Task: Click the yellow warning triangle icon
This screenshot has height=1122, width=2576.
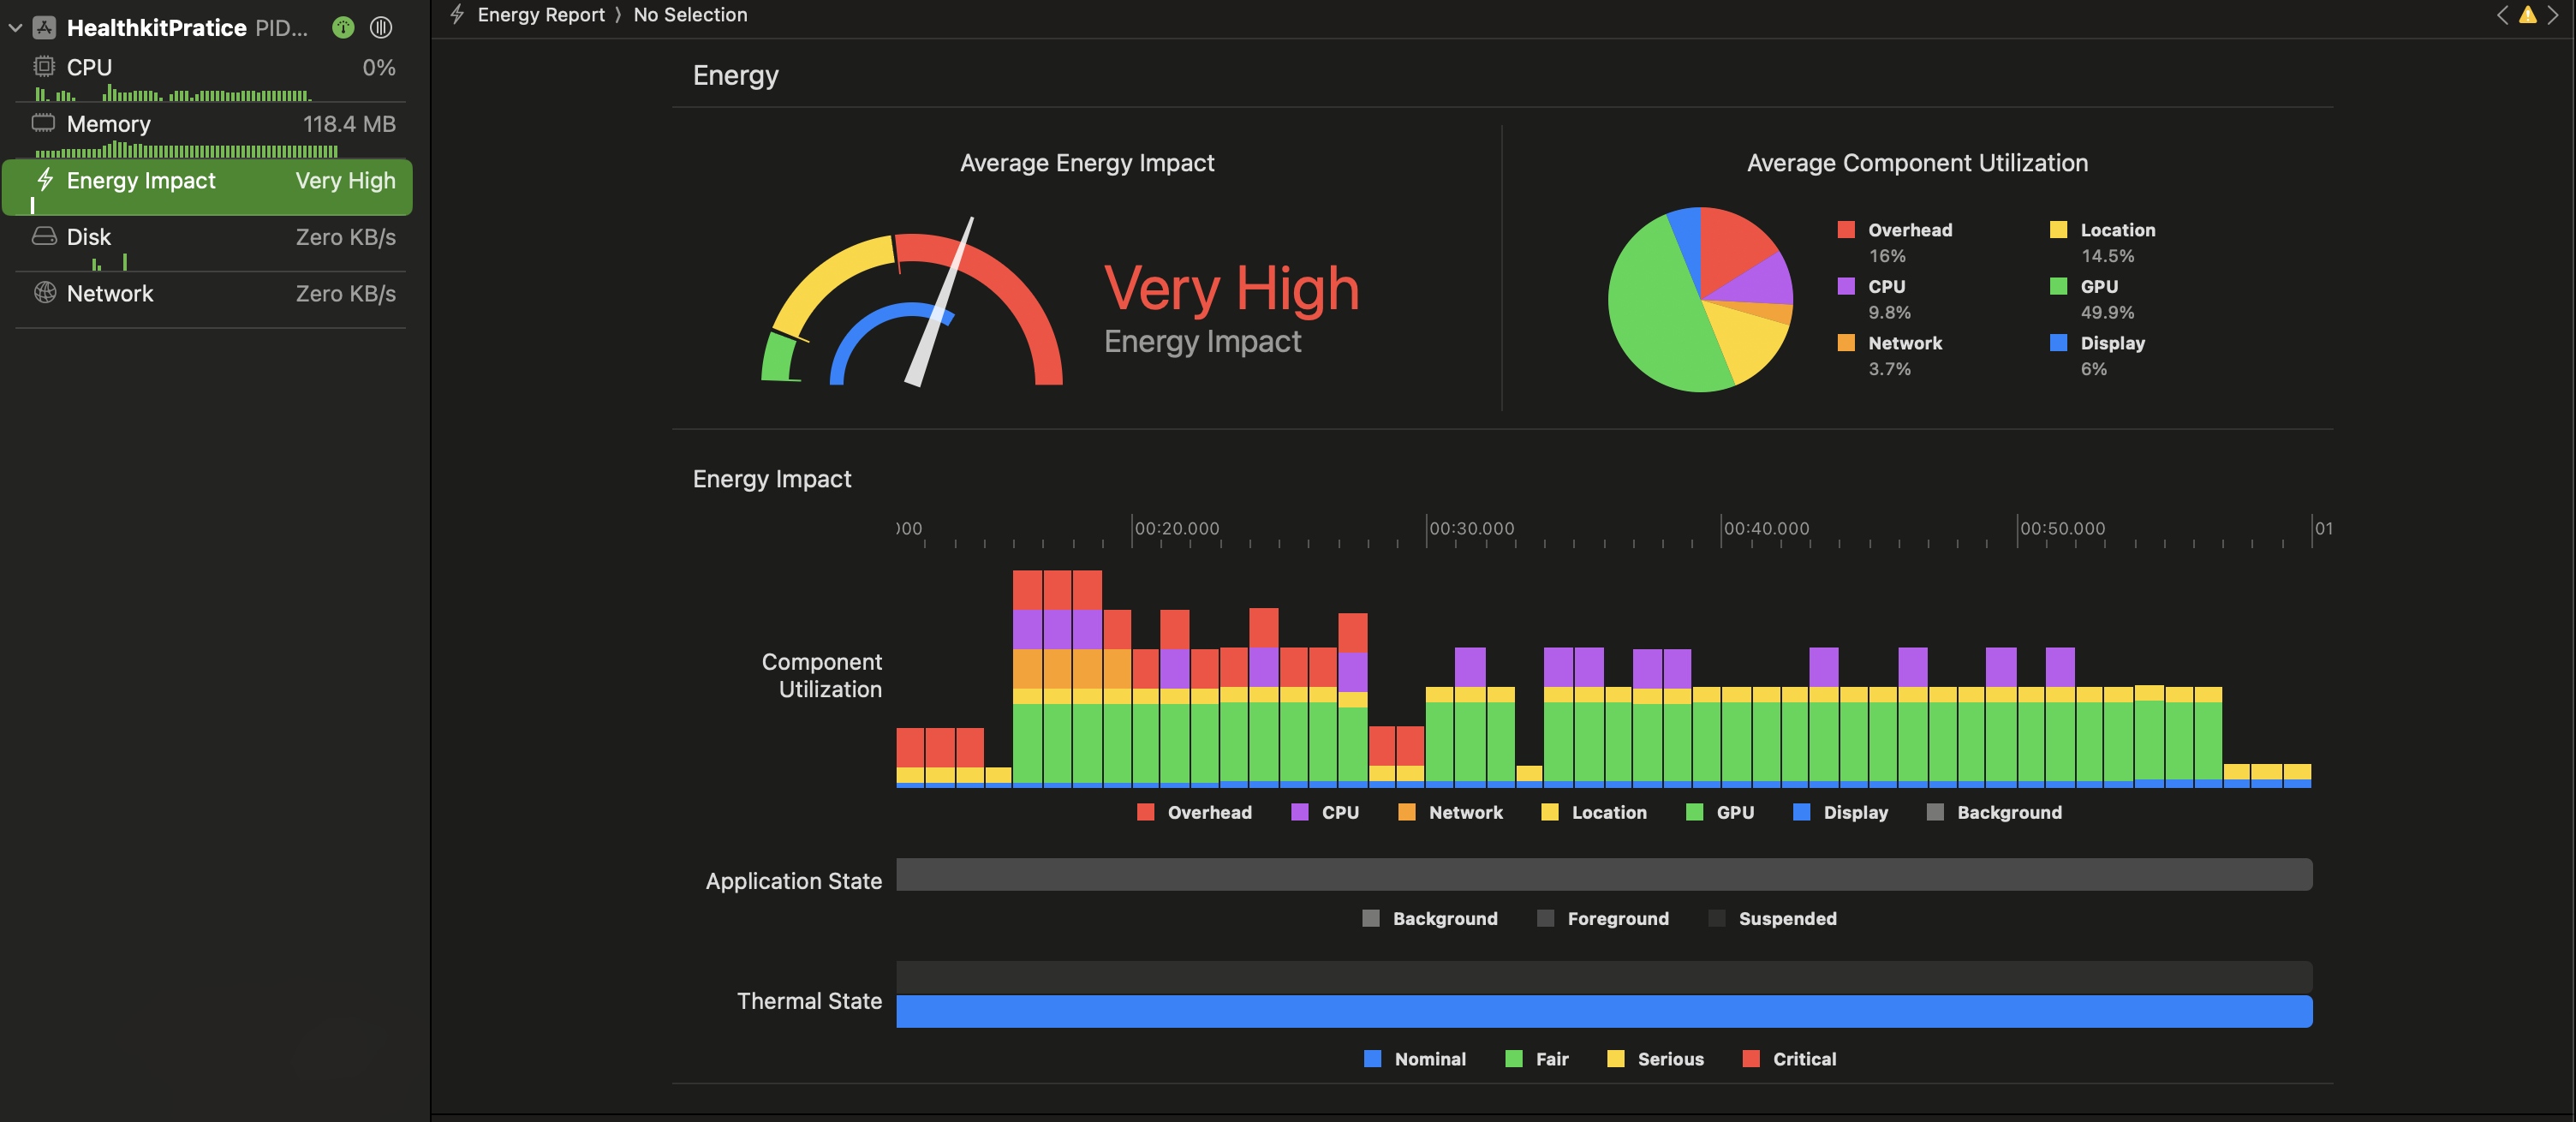Action: (x=2527, y=15)
